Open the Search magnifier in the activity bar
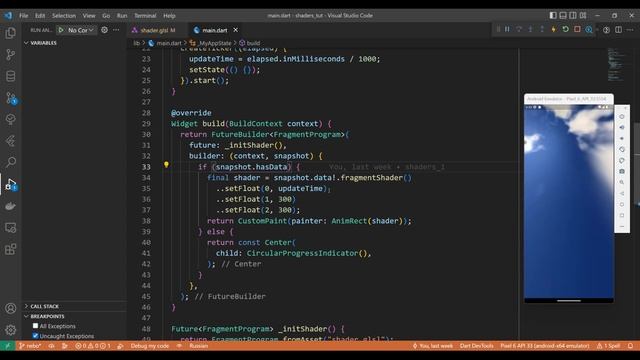The width and height of the screenshot is (640, 360). (11, 162)
